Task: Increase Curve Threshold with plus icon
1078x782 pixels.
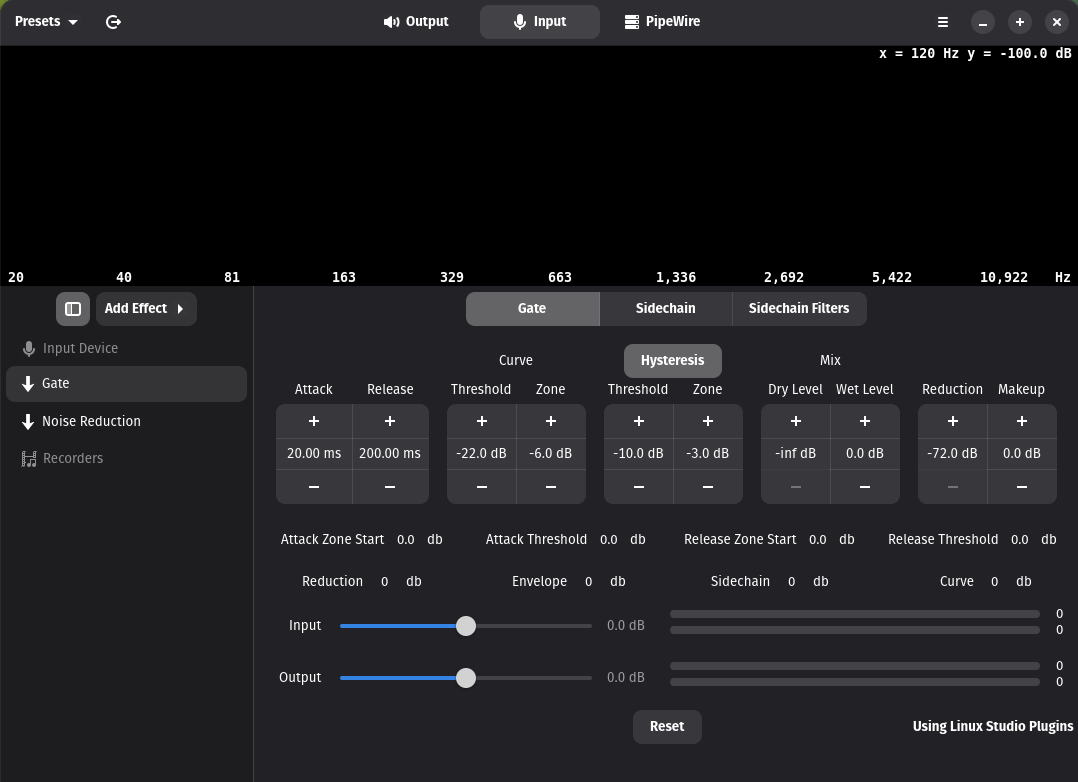Action: coord(481,422)
